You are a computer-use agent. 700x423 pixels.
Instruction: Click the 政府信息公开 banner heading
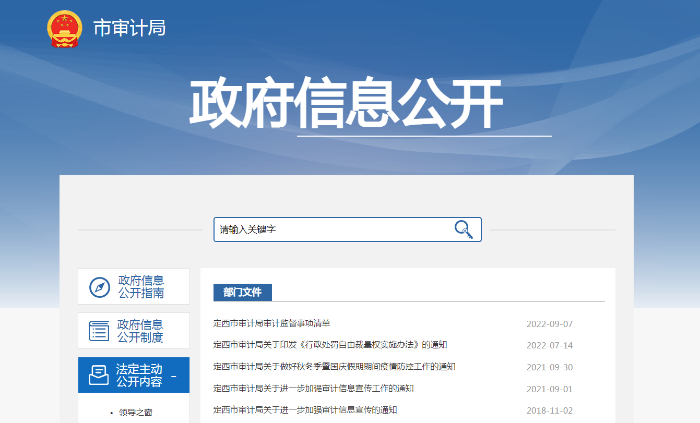346,102
